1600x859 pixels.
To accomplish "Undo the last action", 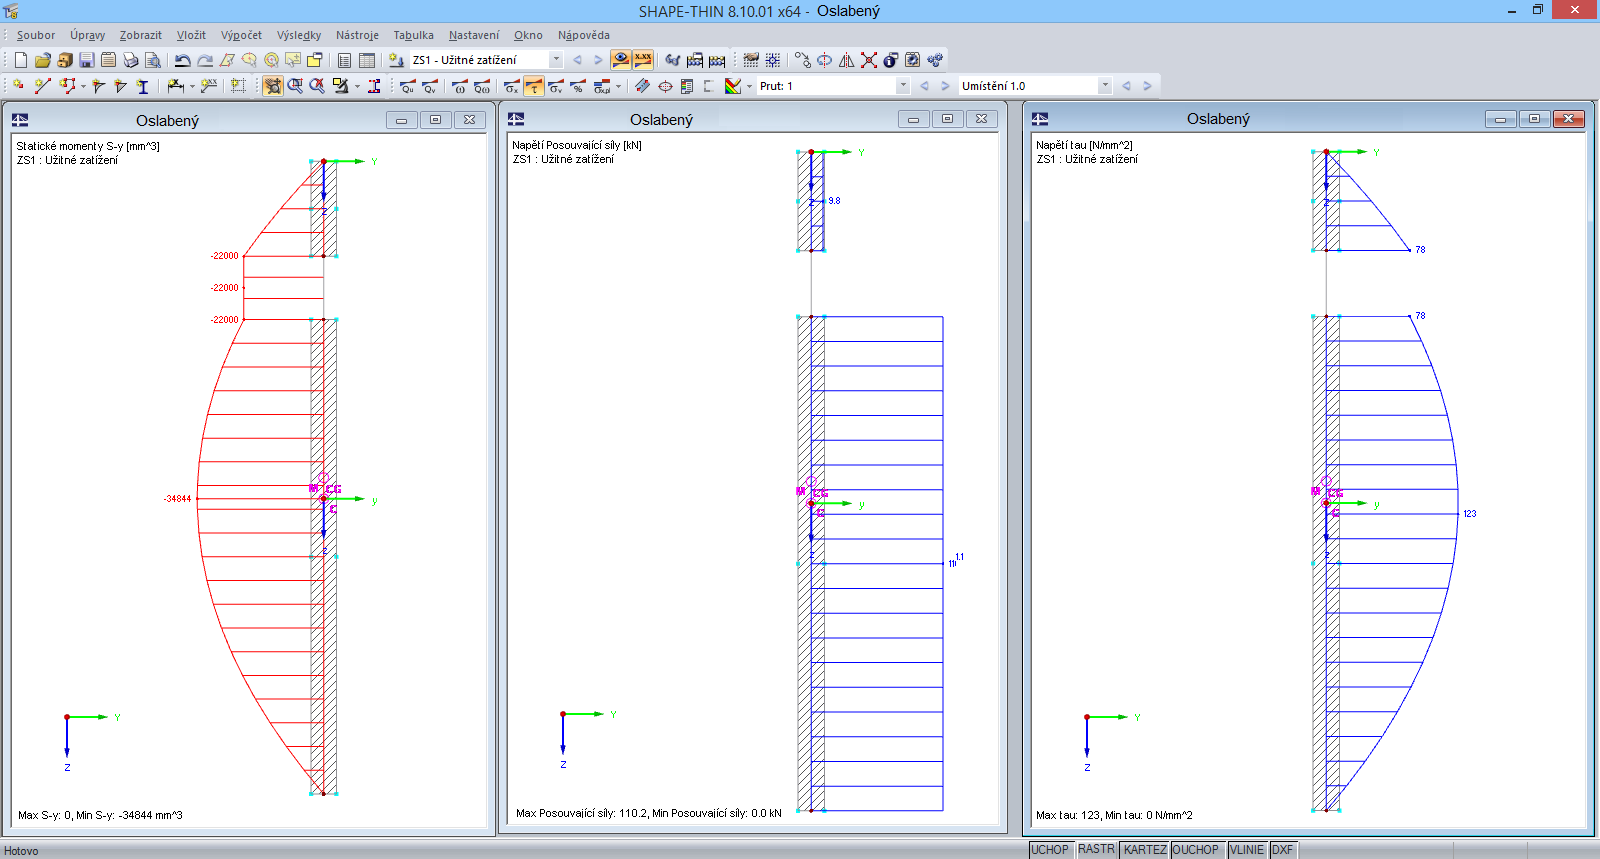I will click(182, 60).
